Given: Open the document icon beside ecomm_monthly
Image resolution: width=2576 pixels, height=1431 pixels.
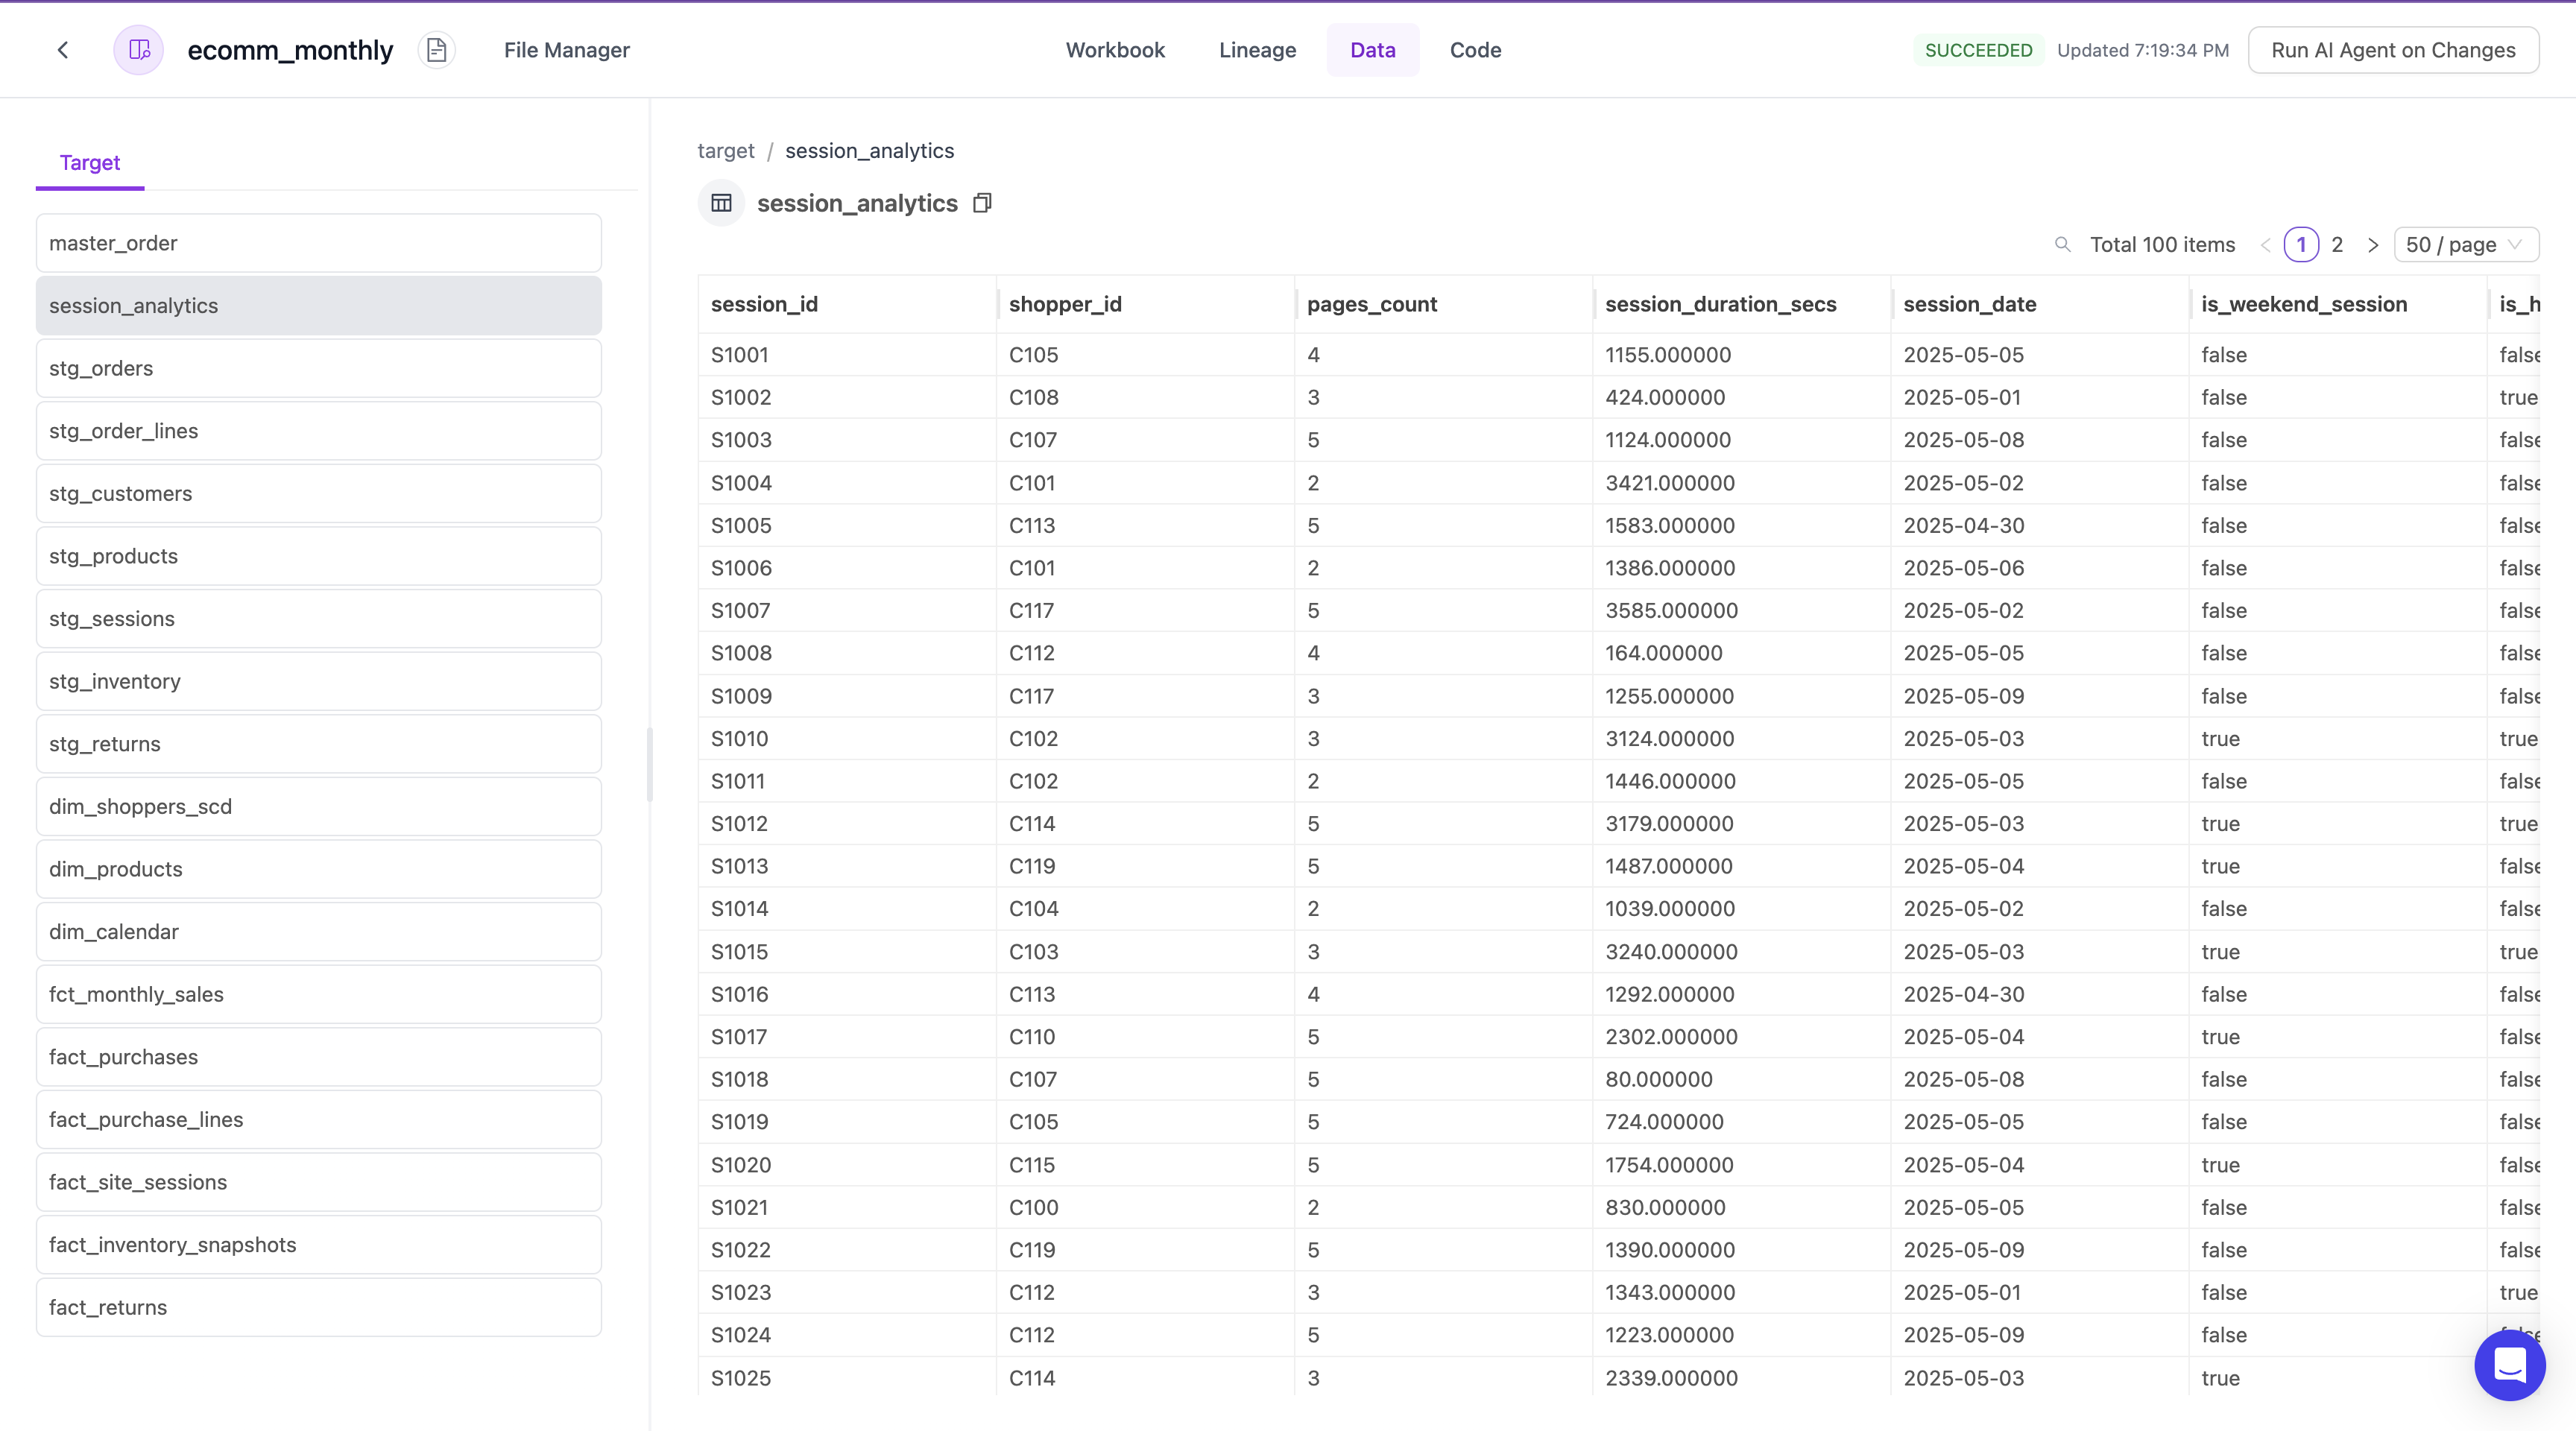Looking at the screenshot, I should 436,50.
